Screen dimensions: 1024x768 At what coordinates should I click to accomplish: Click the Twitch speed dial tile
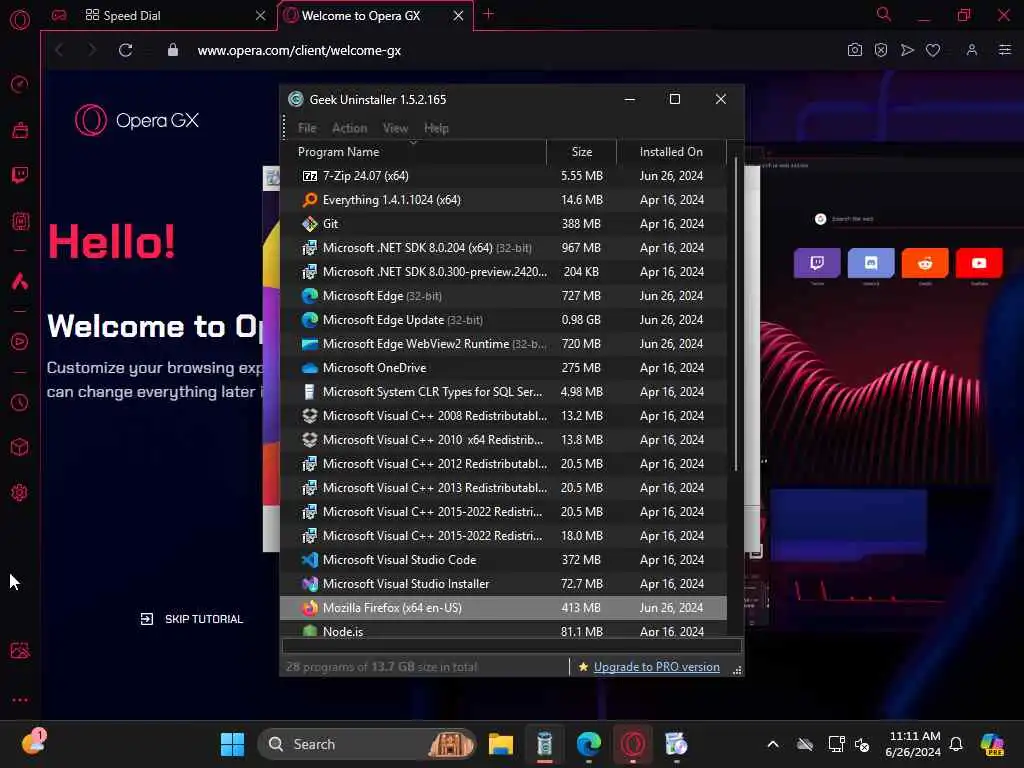click(817, 263)
